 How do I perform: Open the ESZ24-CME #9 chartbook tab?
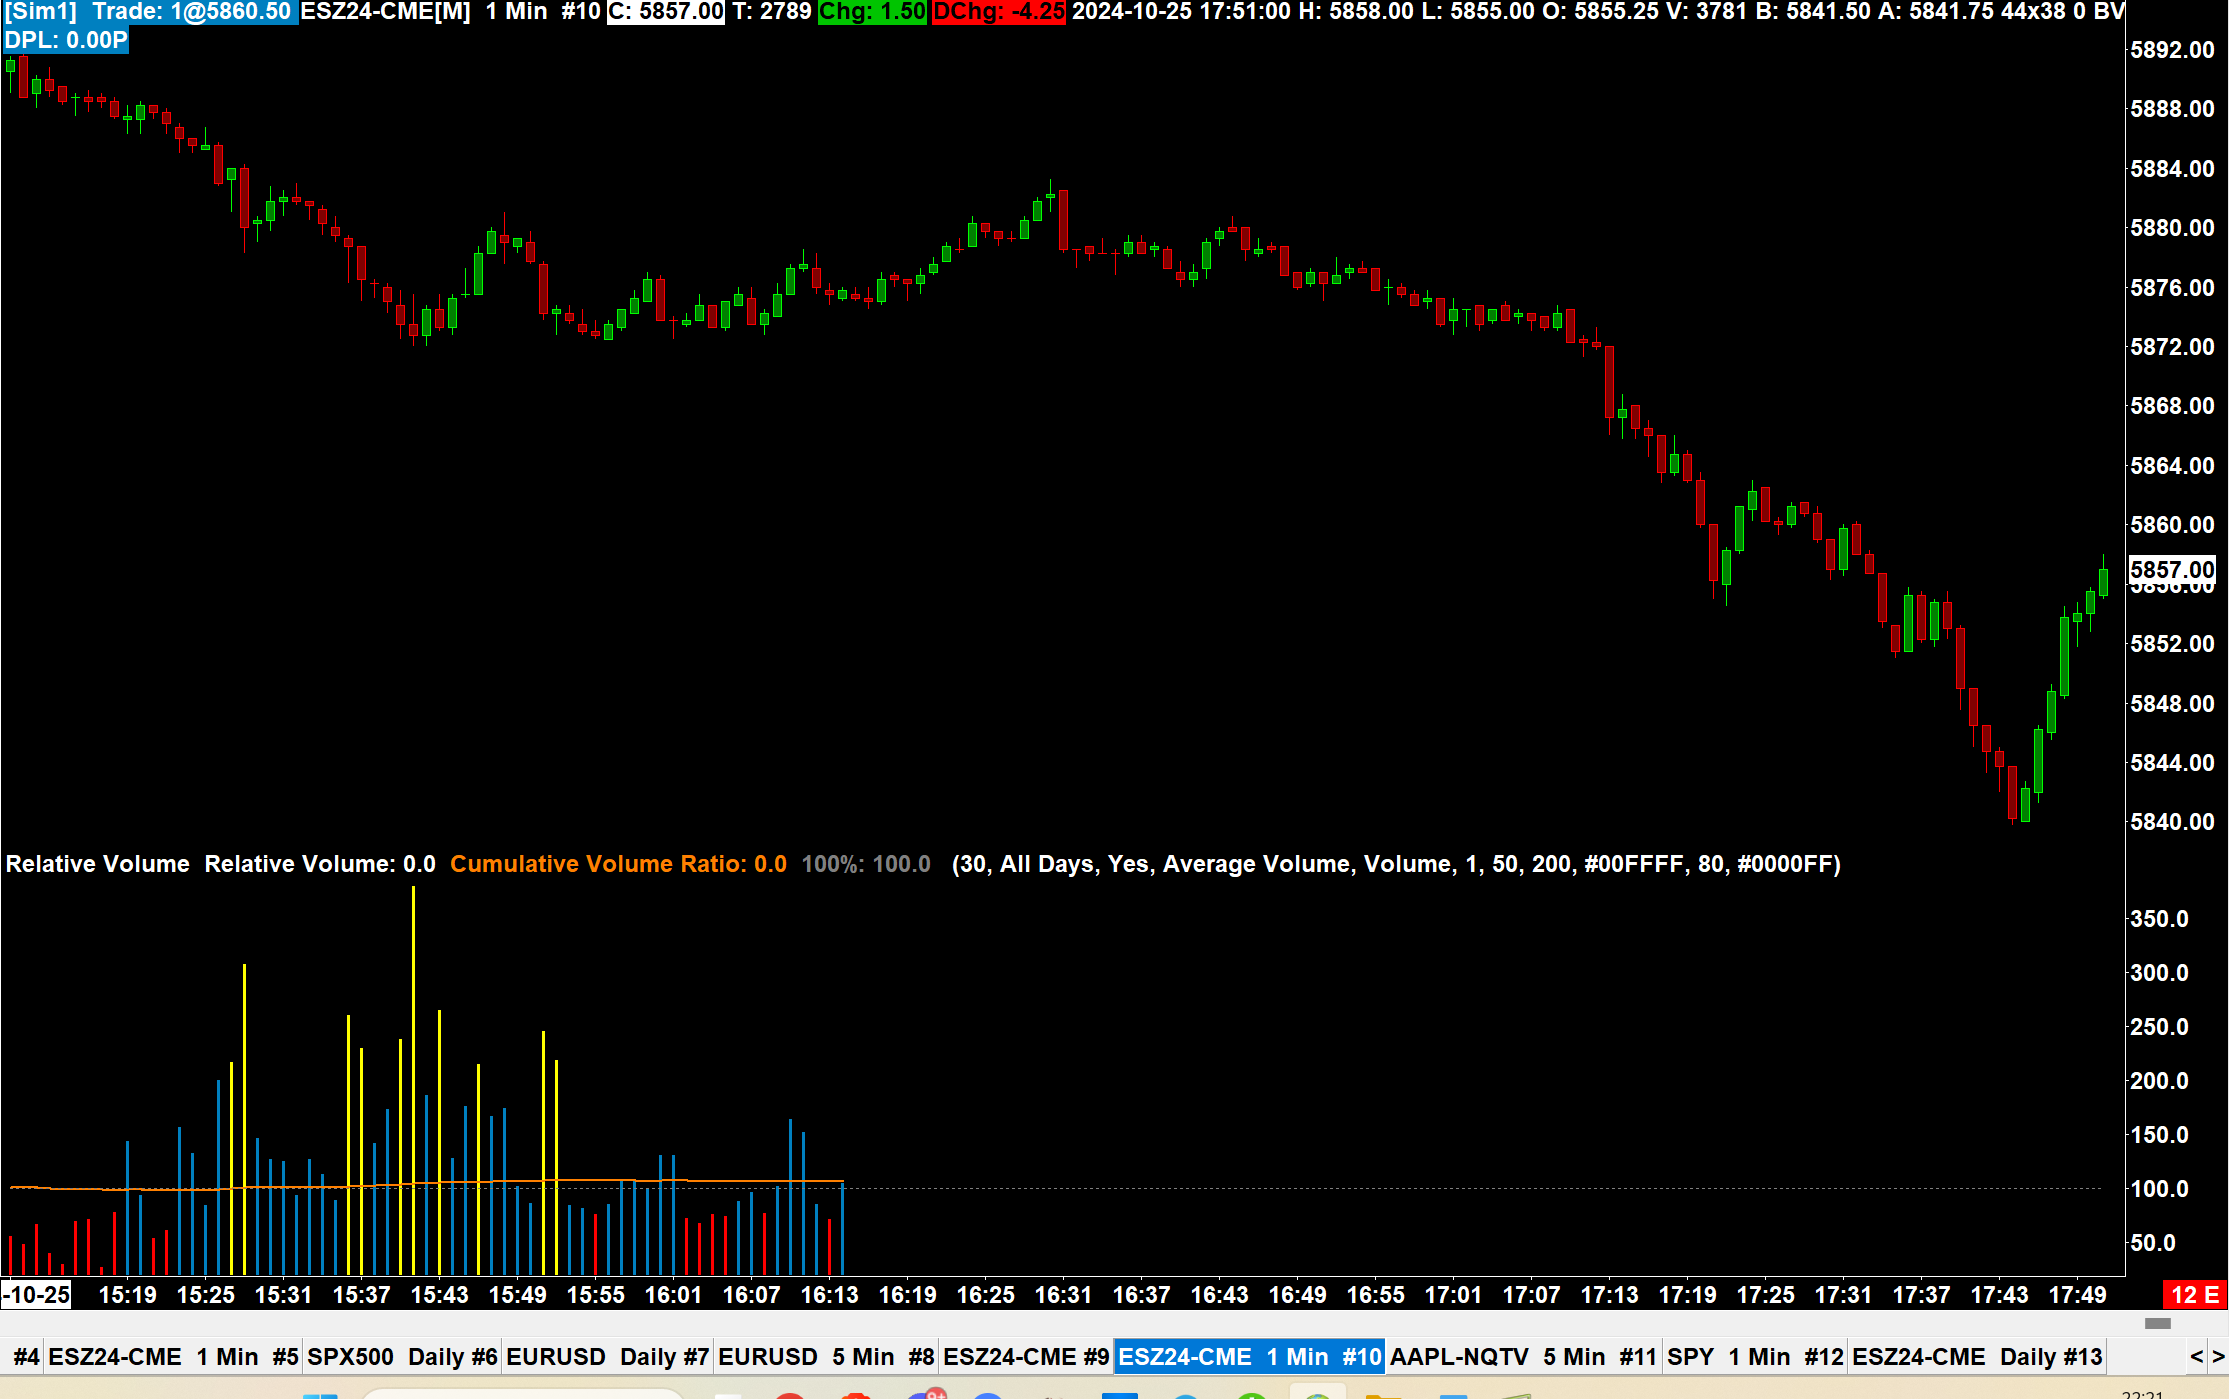1026,1357
